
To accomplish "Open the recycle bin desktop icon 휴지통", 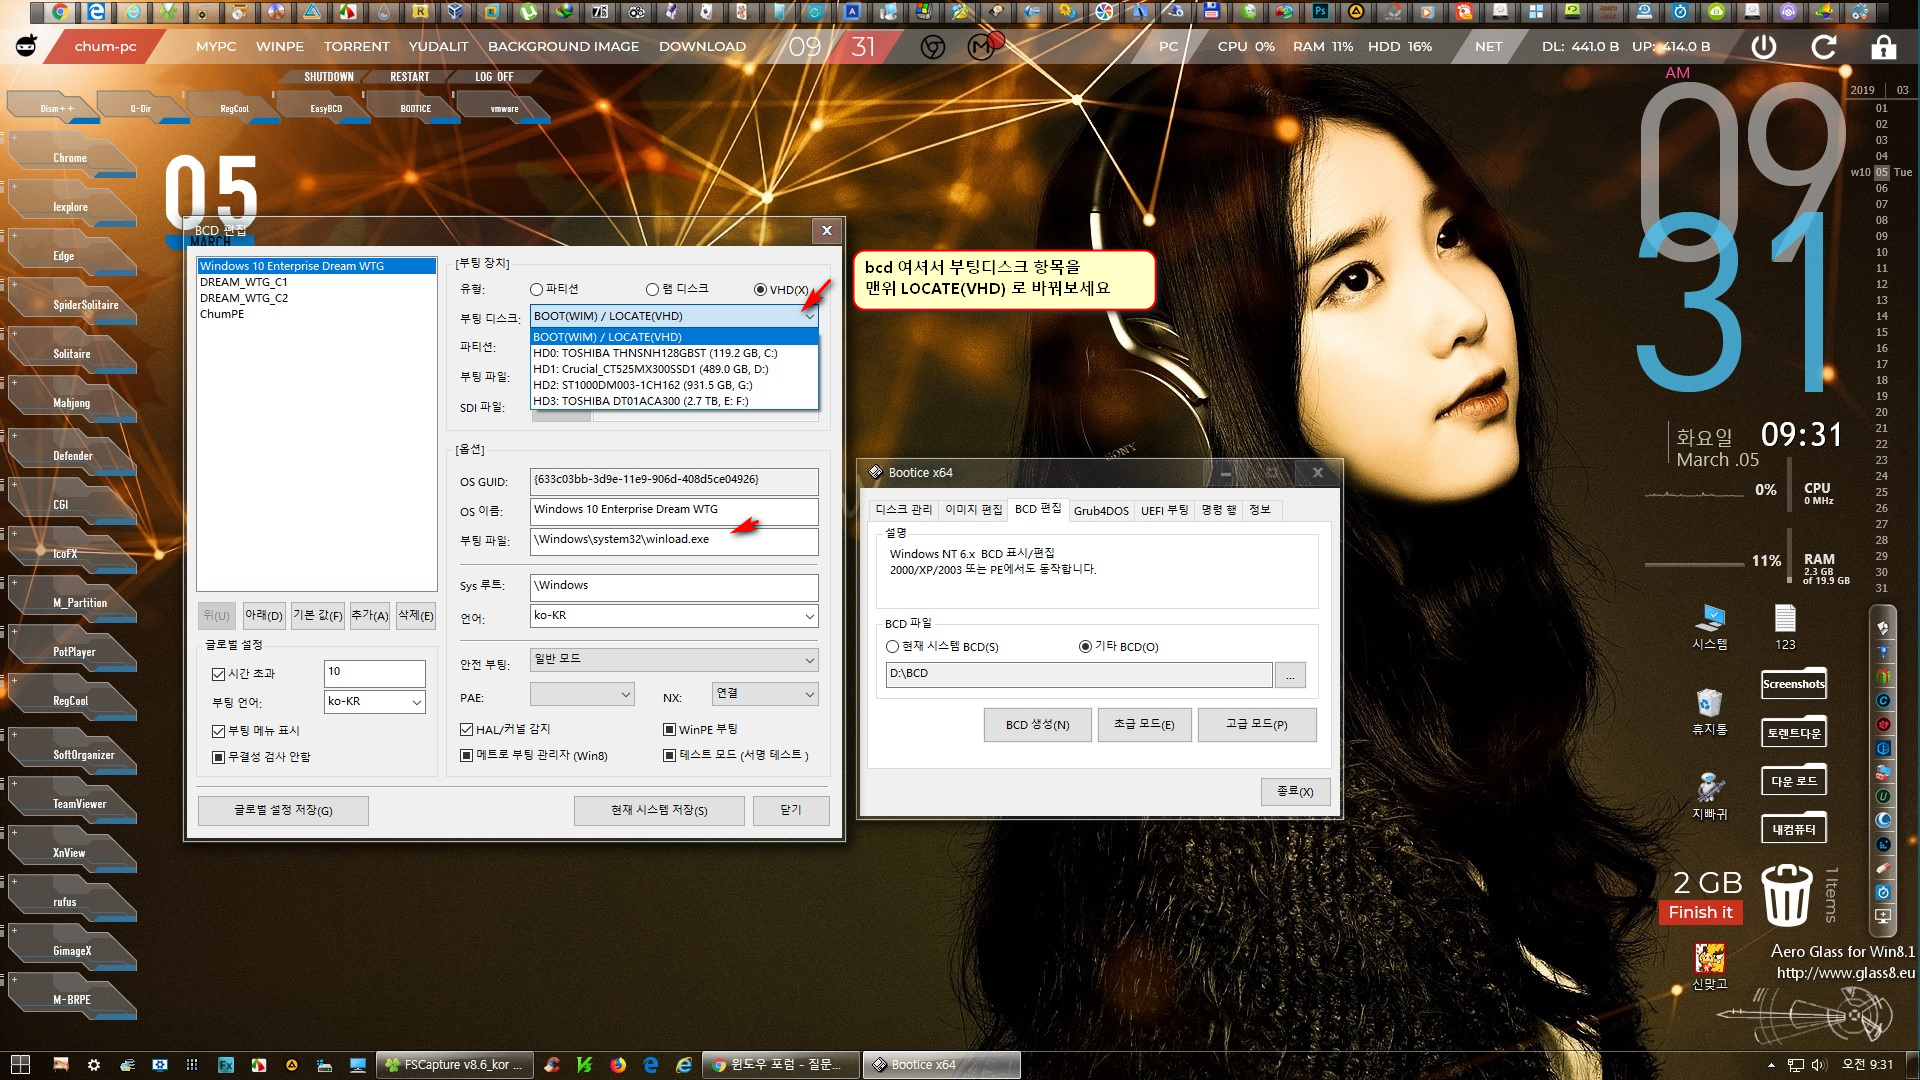I will click(x=1709, y=711).
